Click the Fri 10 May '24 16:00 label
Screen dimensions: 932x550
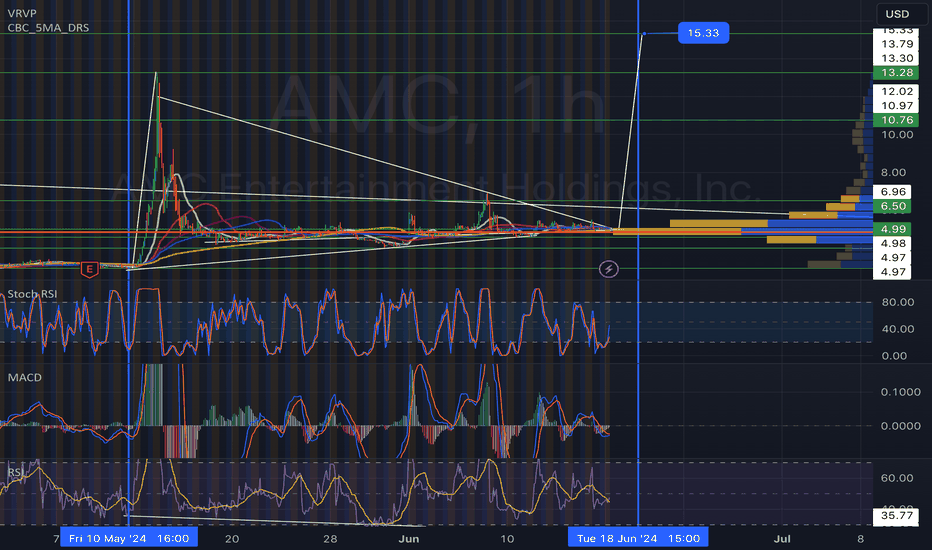point(129,538)
